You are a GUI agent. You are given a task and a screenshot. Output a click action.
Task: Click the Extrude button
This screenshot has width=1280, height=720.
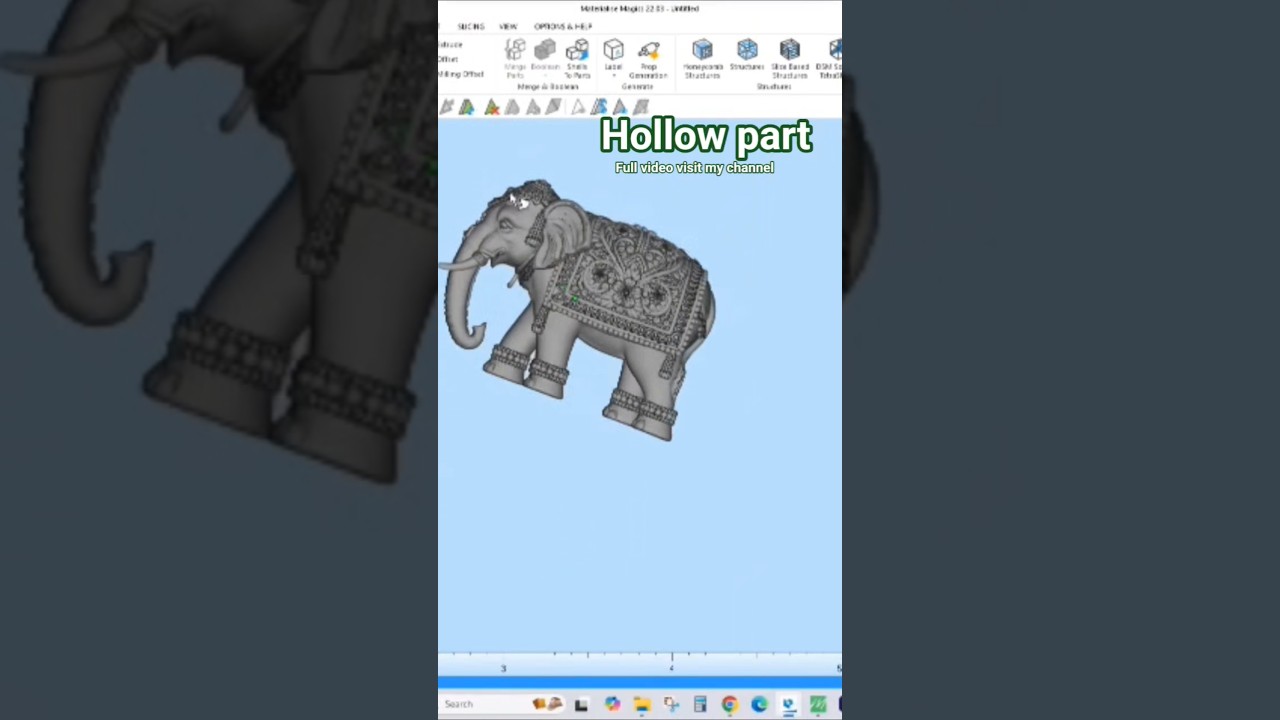450,45
